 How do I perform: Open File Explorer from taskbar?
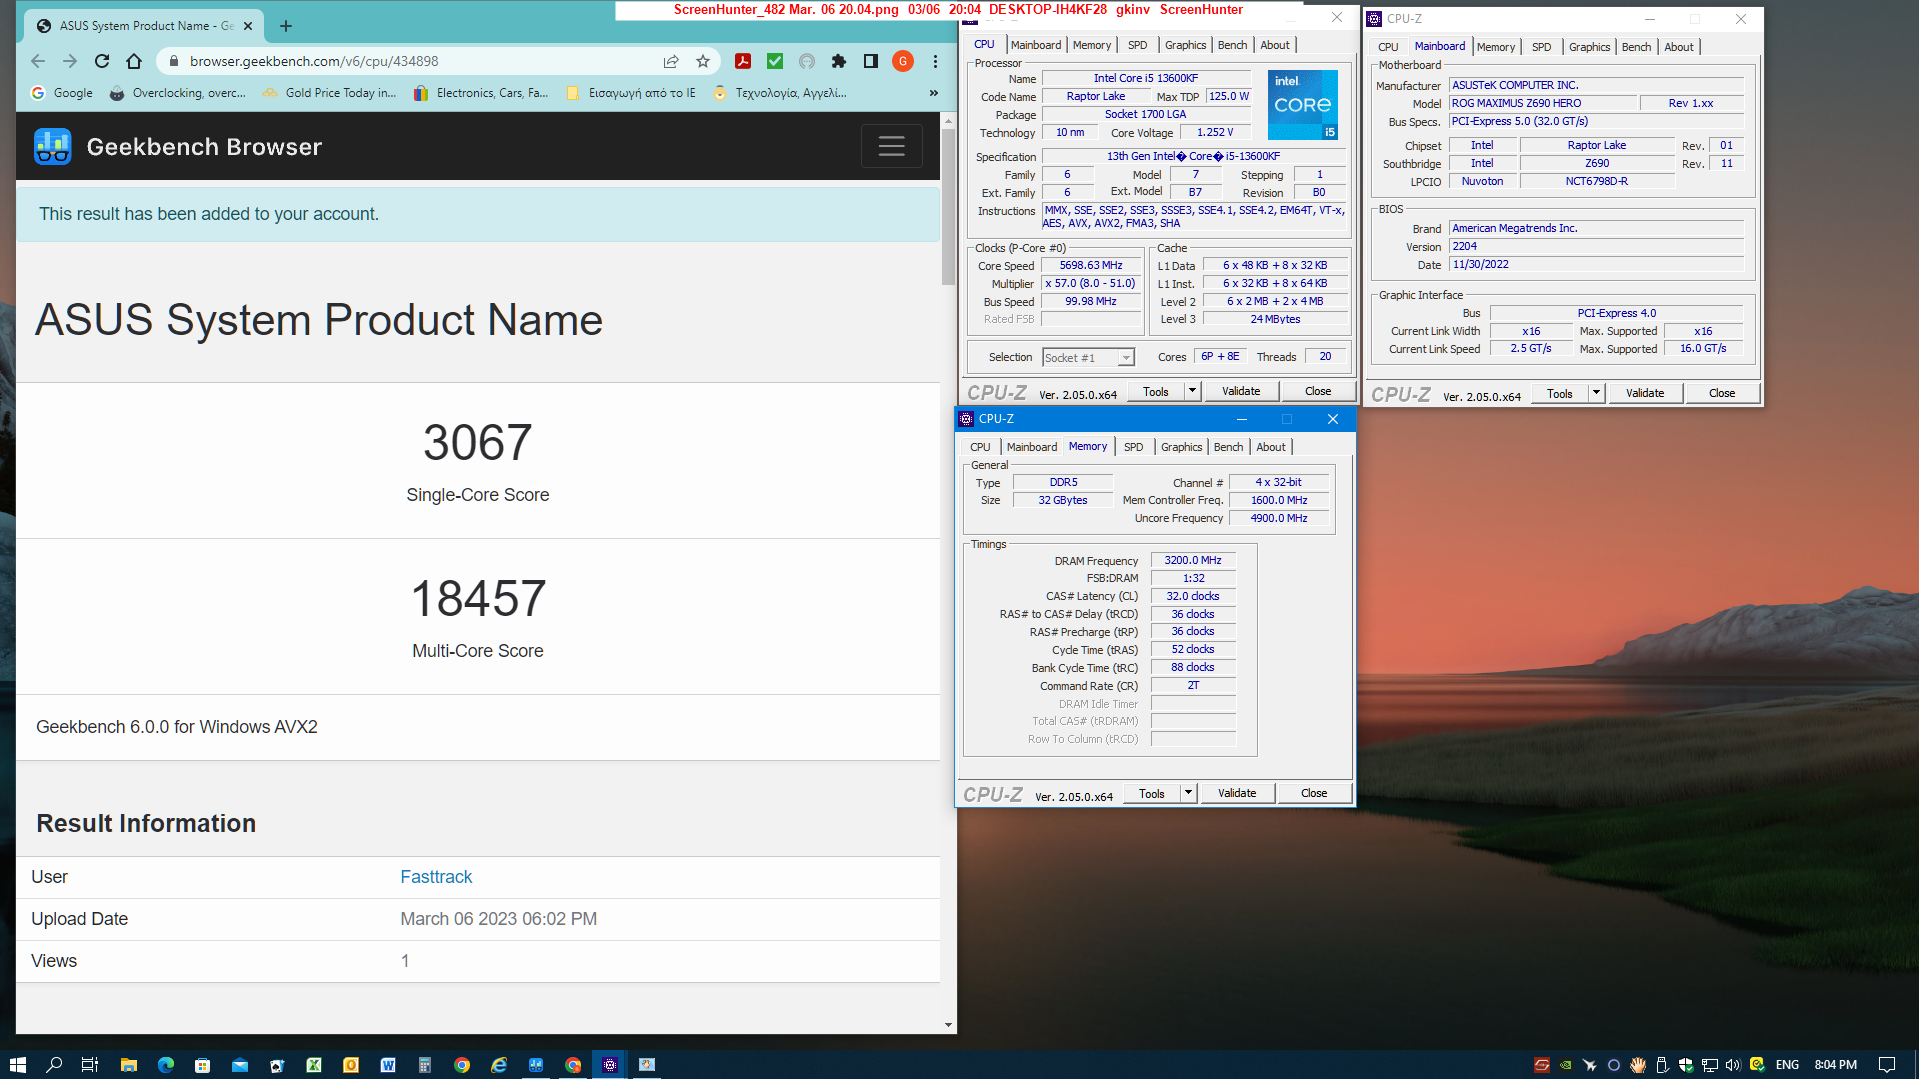point(128,1065)
